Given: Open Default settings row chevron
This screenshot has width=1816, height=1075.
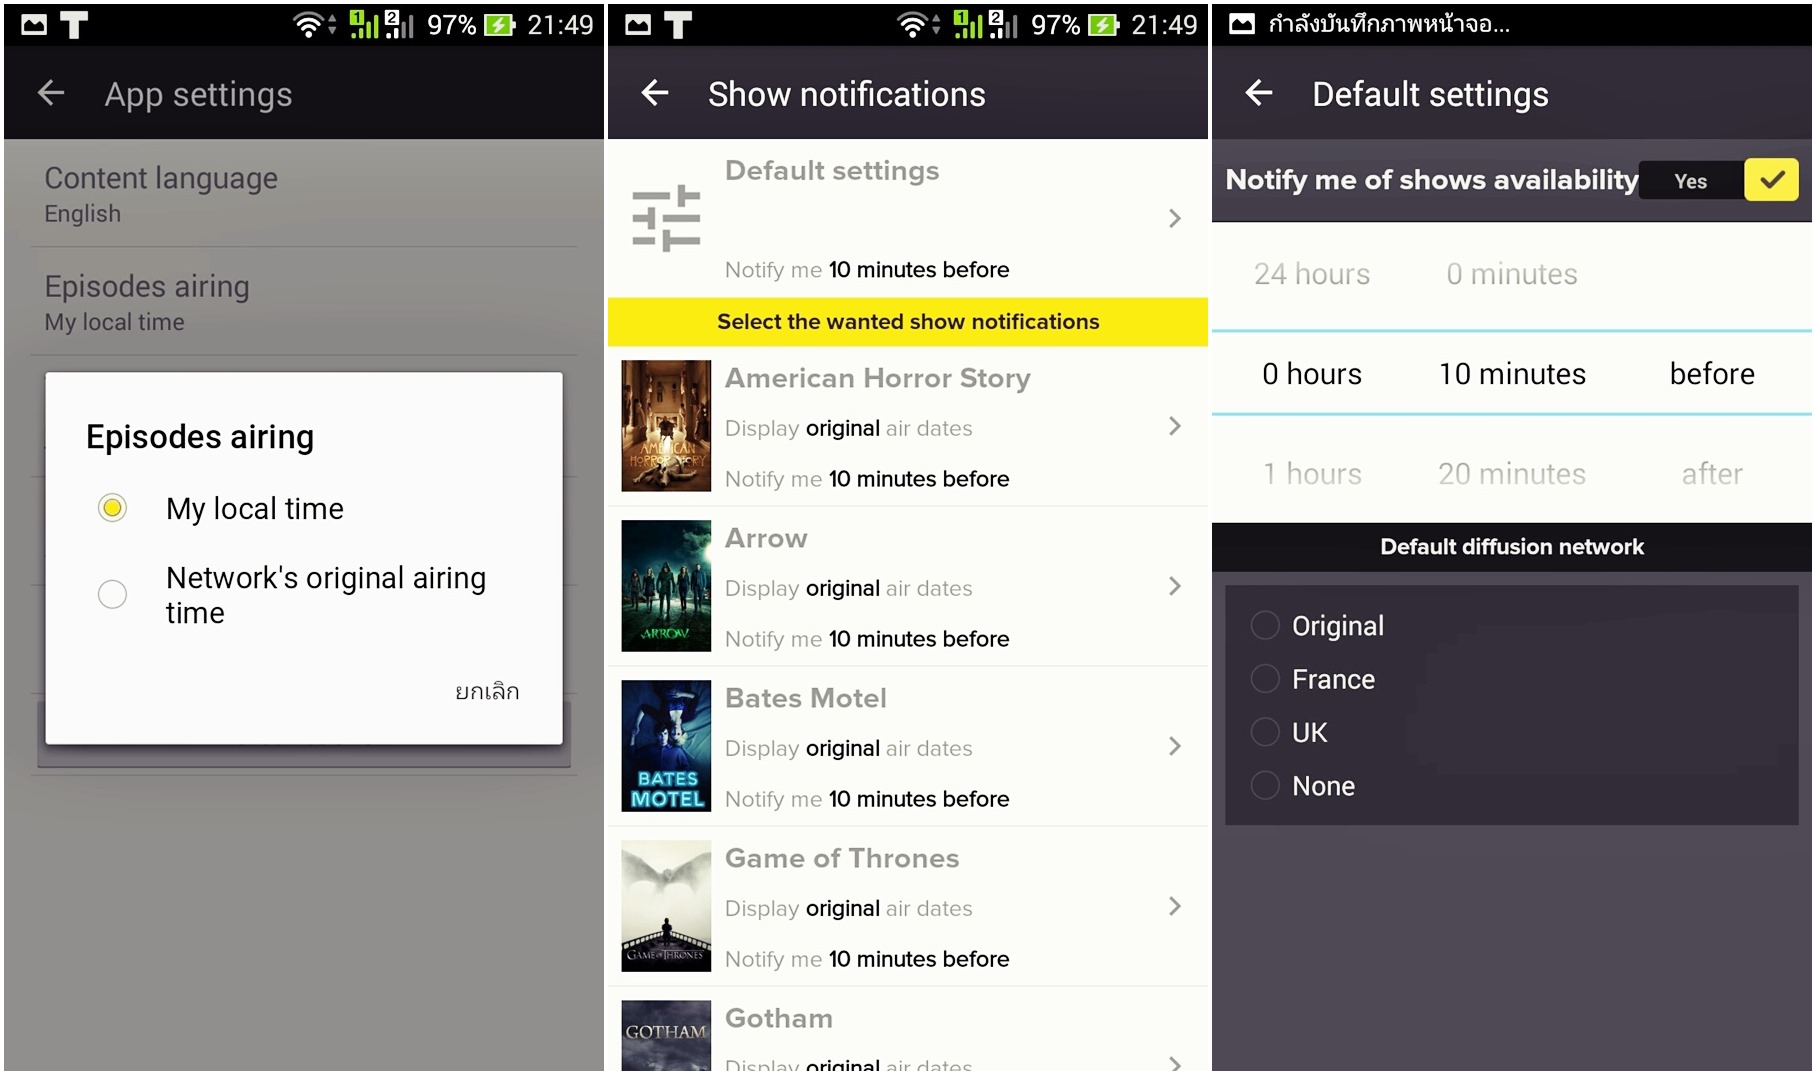Looking at the screenshot, I should pyautogui.click(x=1175, y=218).
